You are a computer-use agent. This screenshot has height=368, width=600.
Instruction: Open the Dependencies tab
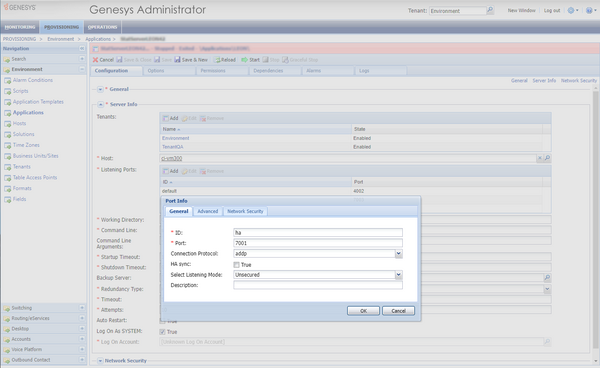(x=275, y=71)
